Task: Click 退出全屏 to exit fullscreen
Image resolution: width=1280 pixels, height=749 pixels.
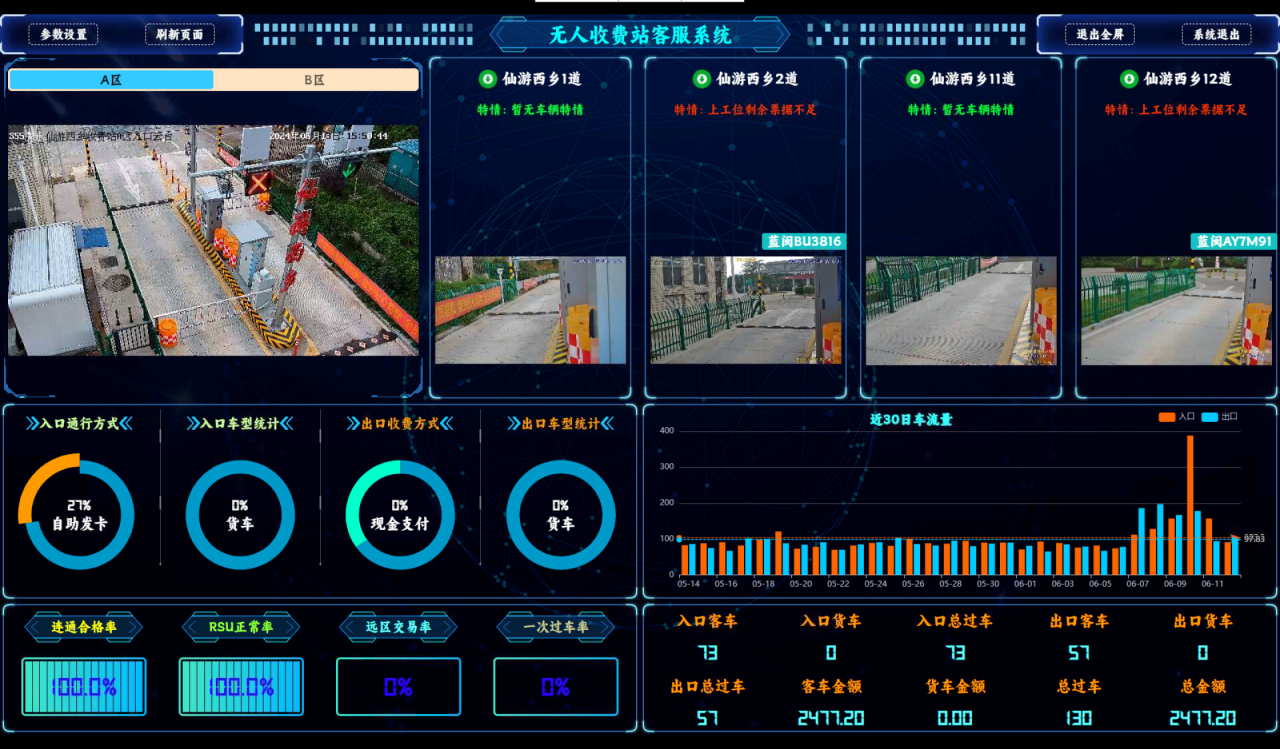Action: (1099, 34)
